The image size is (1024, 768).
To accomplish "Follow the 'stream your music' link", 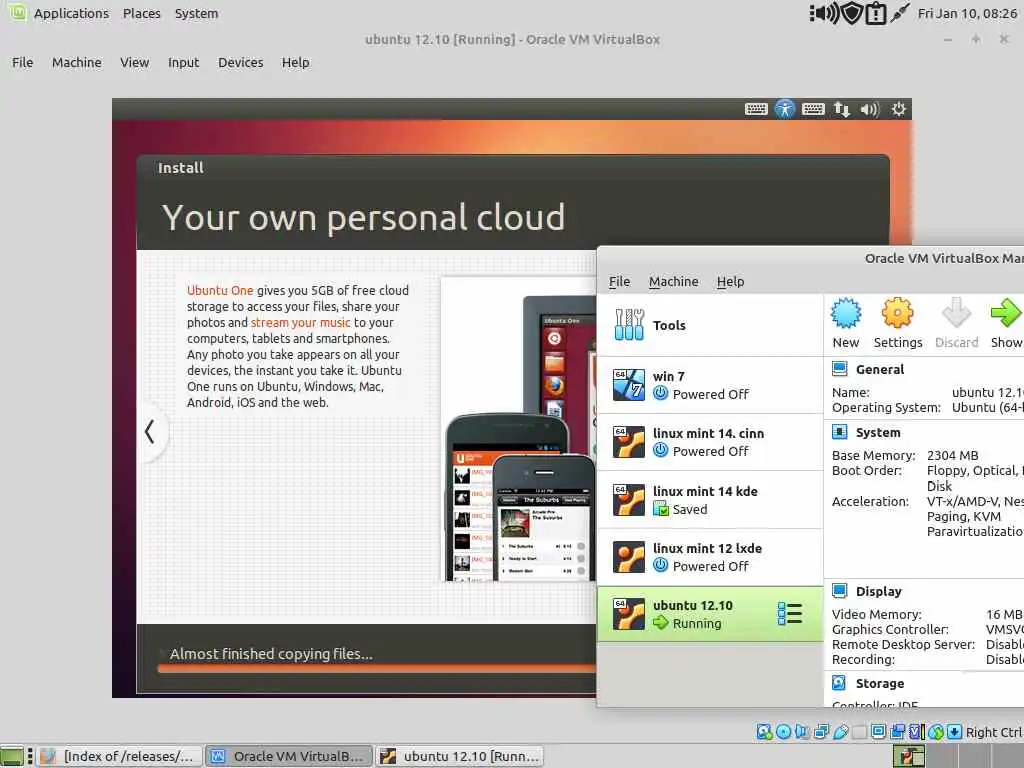I will point(300,322).
